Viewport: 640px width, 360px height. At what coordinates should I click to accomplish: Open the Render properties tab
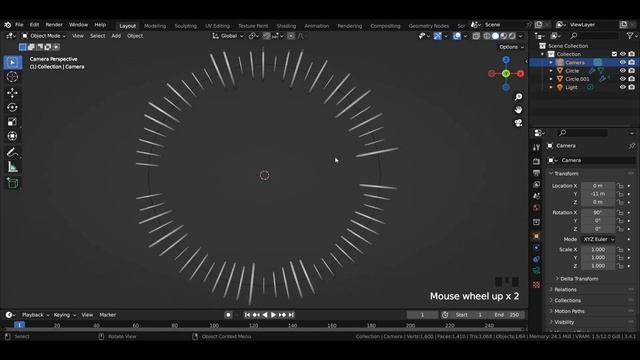536,162
